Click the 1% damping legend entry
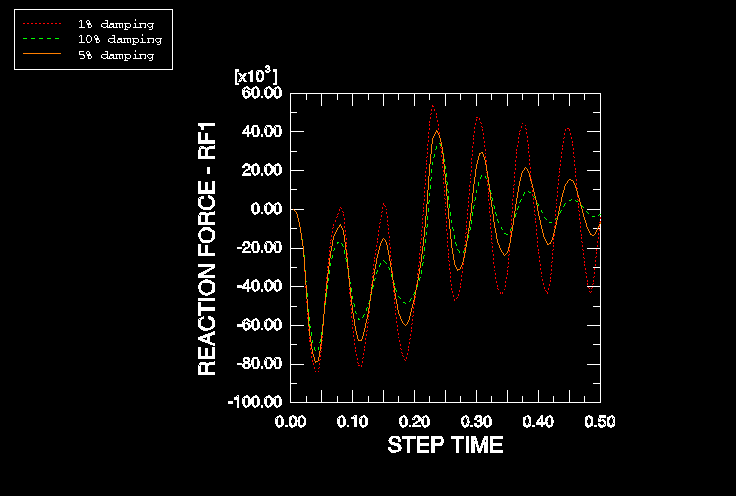Viewport: 736px width, 496px height. coord(115,23)
